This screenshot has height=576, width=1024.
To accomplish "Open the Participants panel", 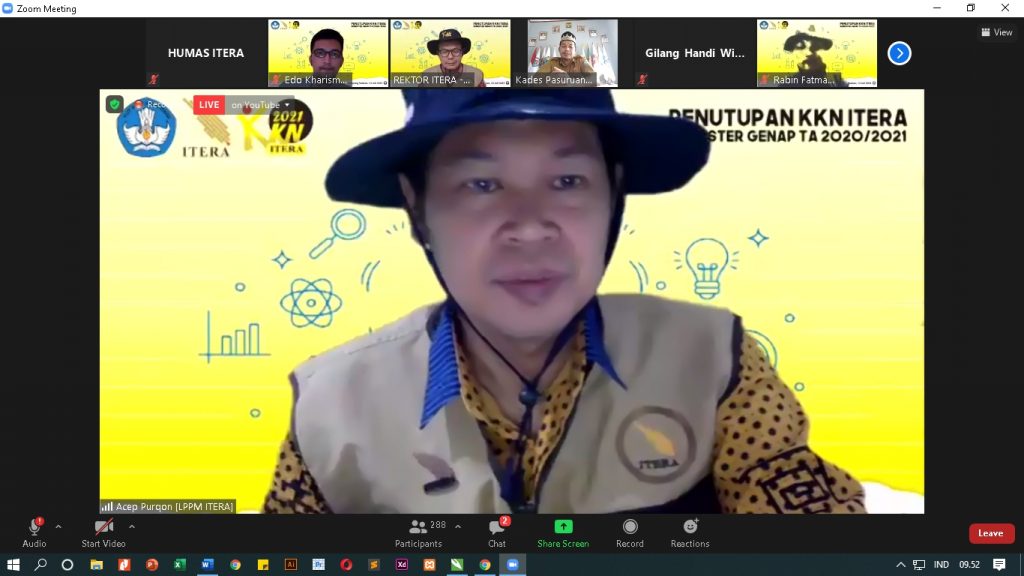I will (418, 533).
